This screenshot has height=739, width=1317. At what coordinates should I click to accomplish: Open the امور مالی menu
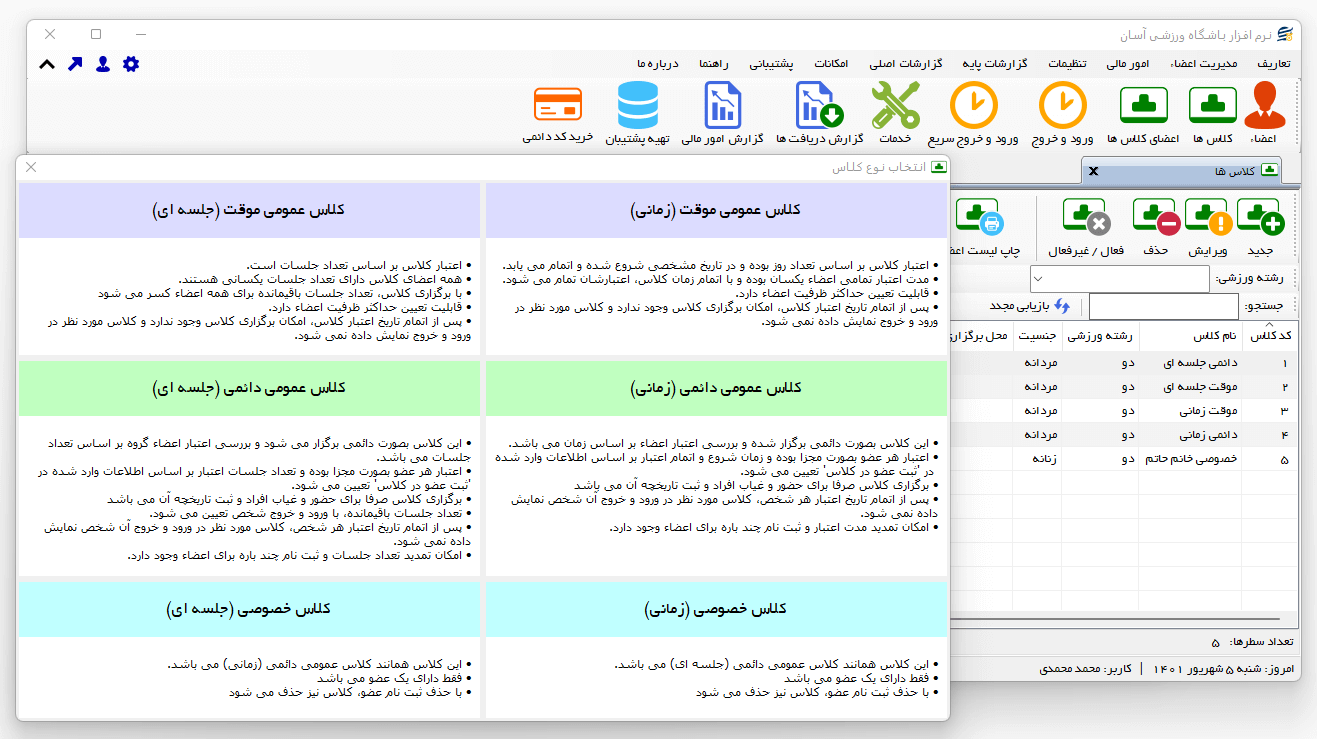pyautogui.click(x=1127, y=63)
